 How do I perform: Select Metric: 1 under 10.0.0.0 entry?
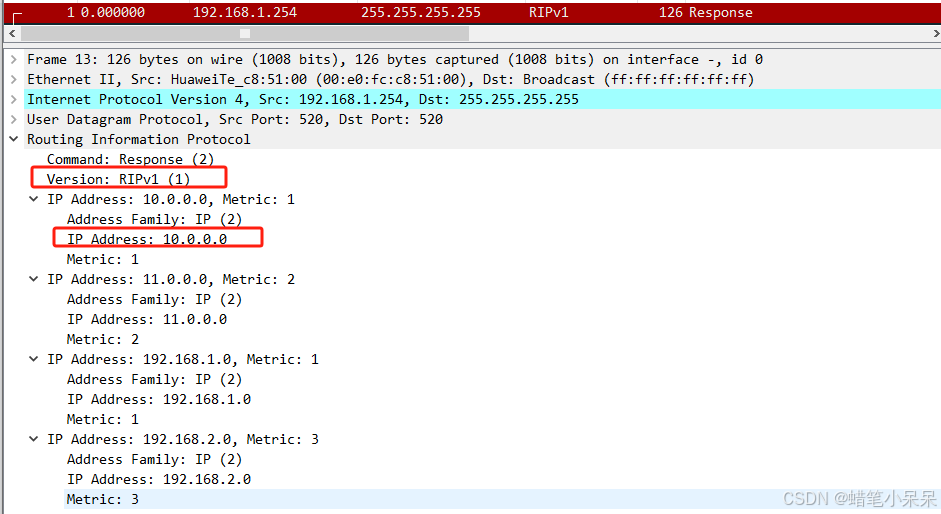click(x=103, y=259)
